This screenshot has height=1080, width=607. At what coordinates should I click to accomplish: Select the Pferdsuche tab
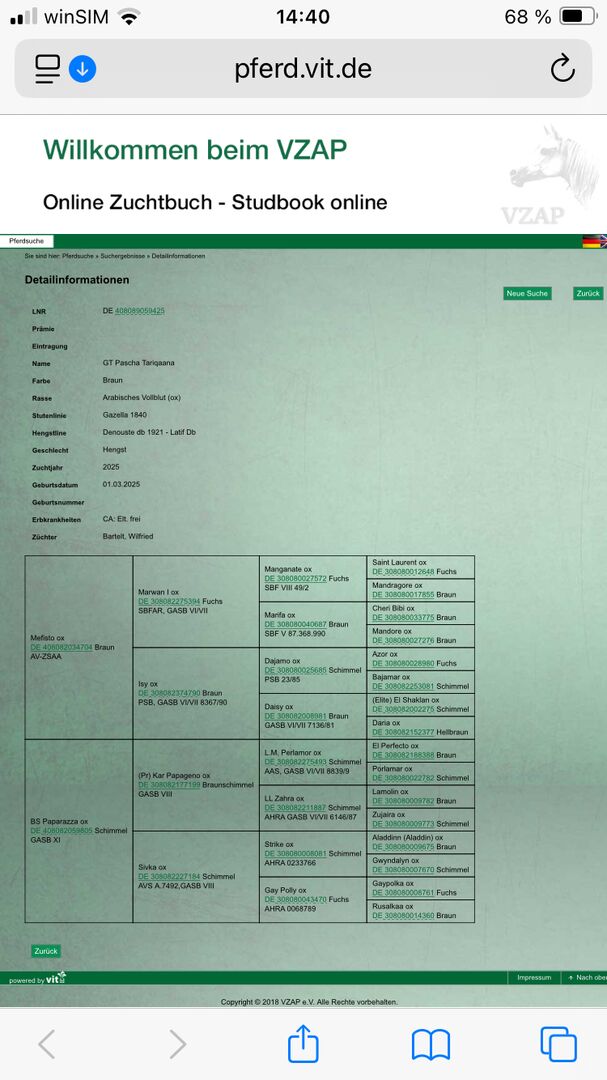pos(26,241)
